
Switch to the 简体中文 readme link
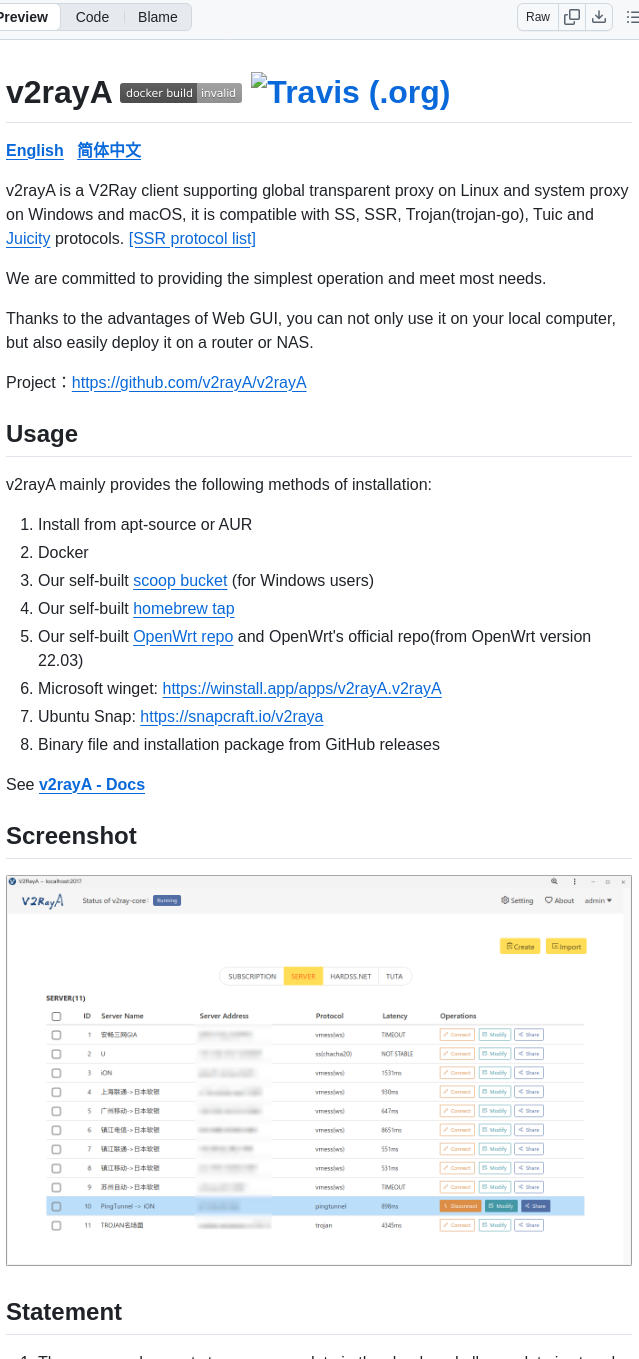coord(109,151)
